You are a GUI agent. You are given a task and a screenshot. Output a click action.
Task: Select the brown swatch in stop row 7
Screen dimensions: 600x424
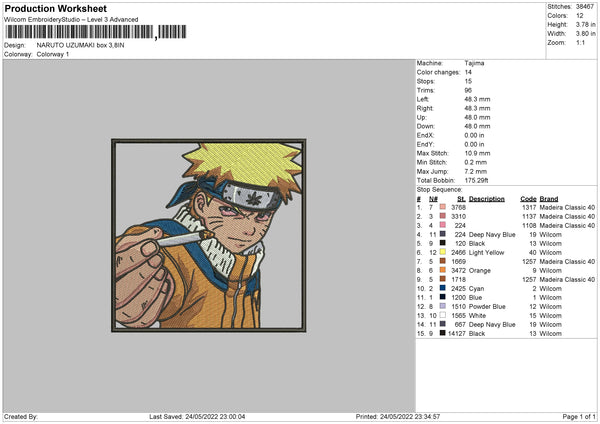[x=443, y=261]
